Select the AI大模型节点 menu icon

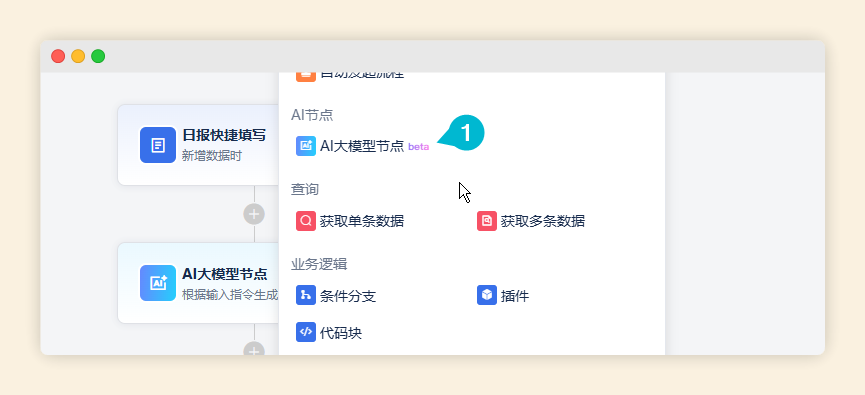(306, 146)
